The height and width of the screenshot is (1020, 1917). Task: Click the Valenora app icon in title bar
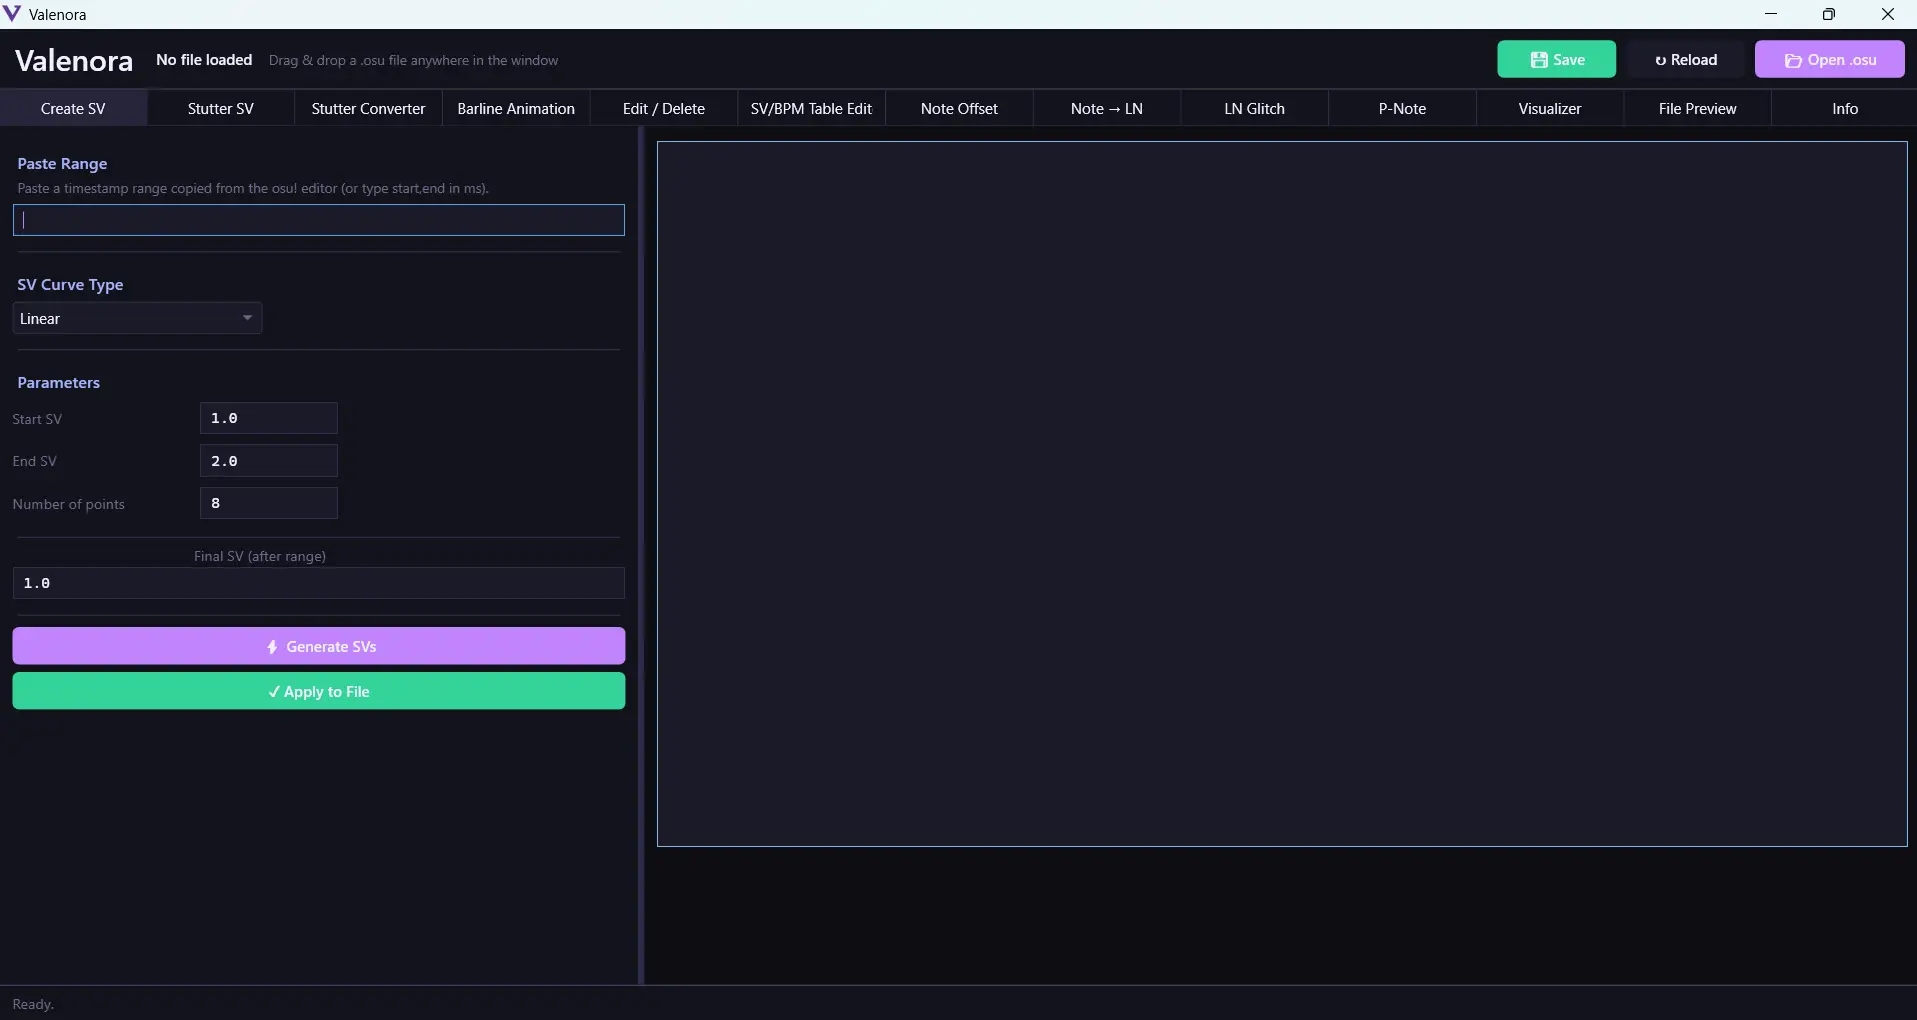click(12, 14)
